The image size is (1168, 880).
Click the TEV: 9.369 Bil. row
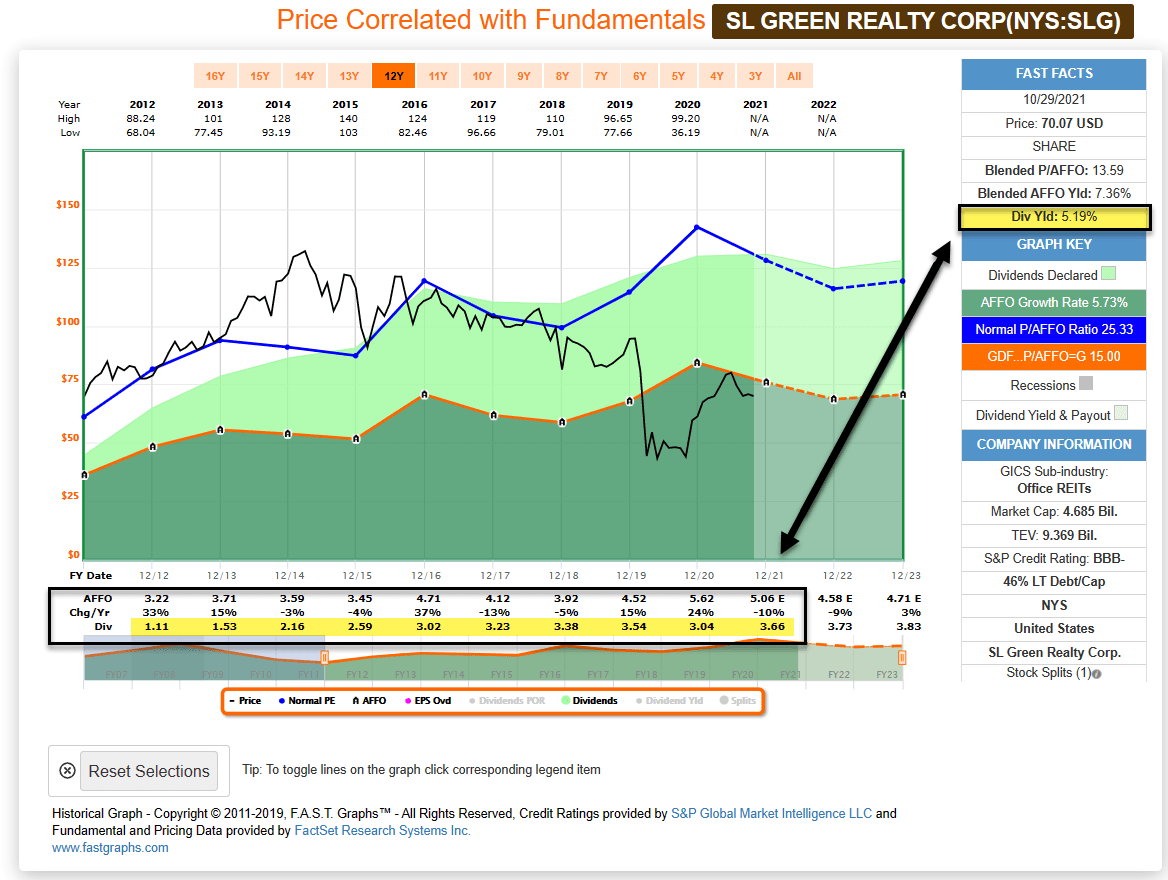tap(1053, 536)
